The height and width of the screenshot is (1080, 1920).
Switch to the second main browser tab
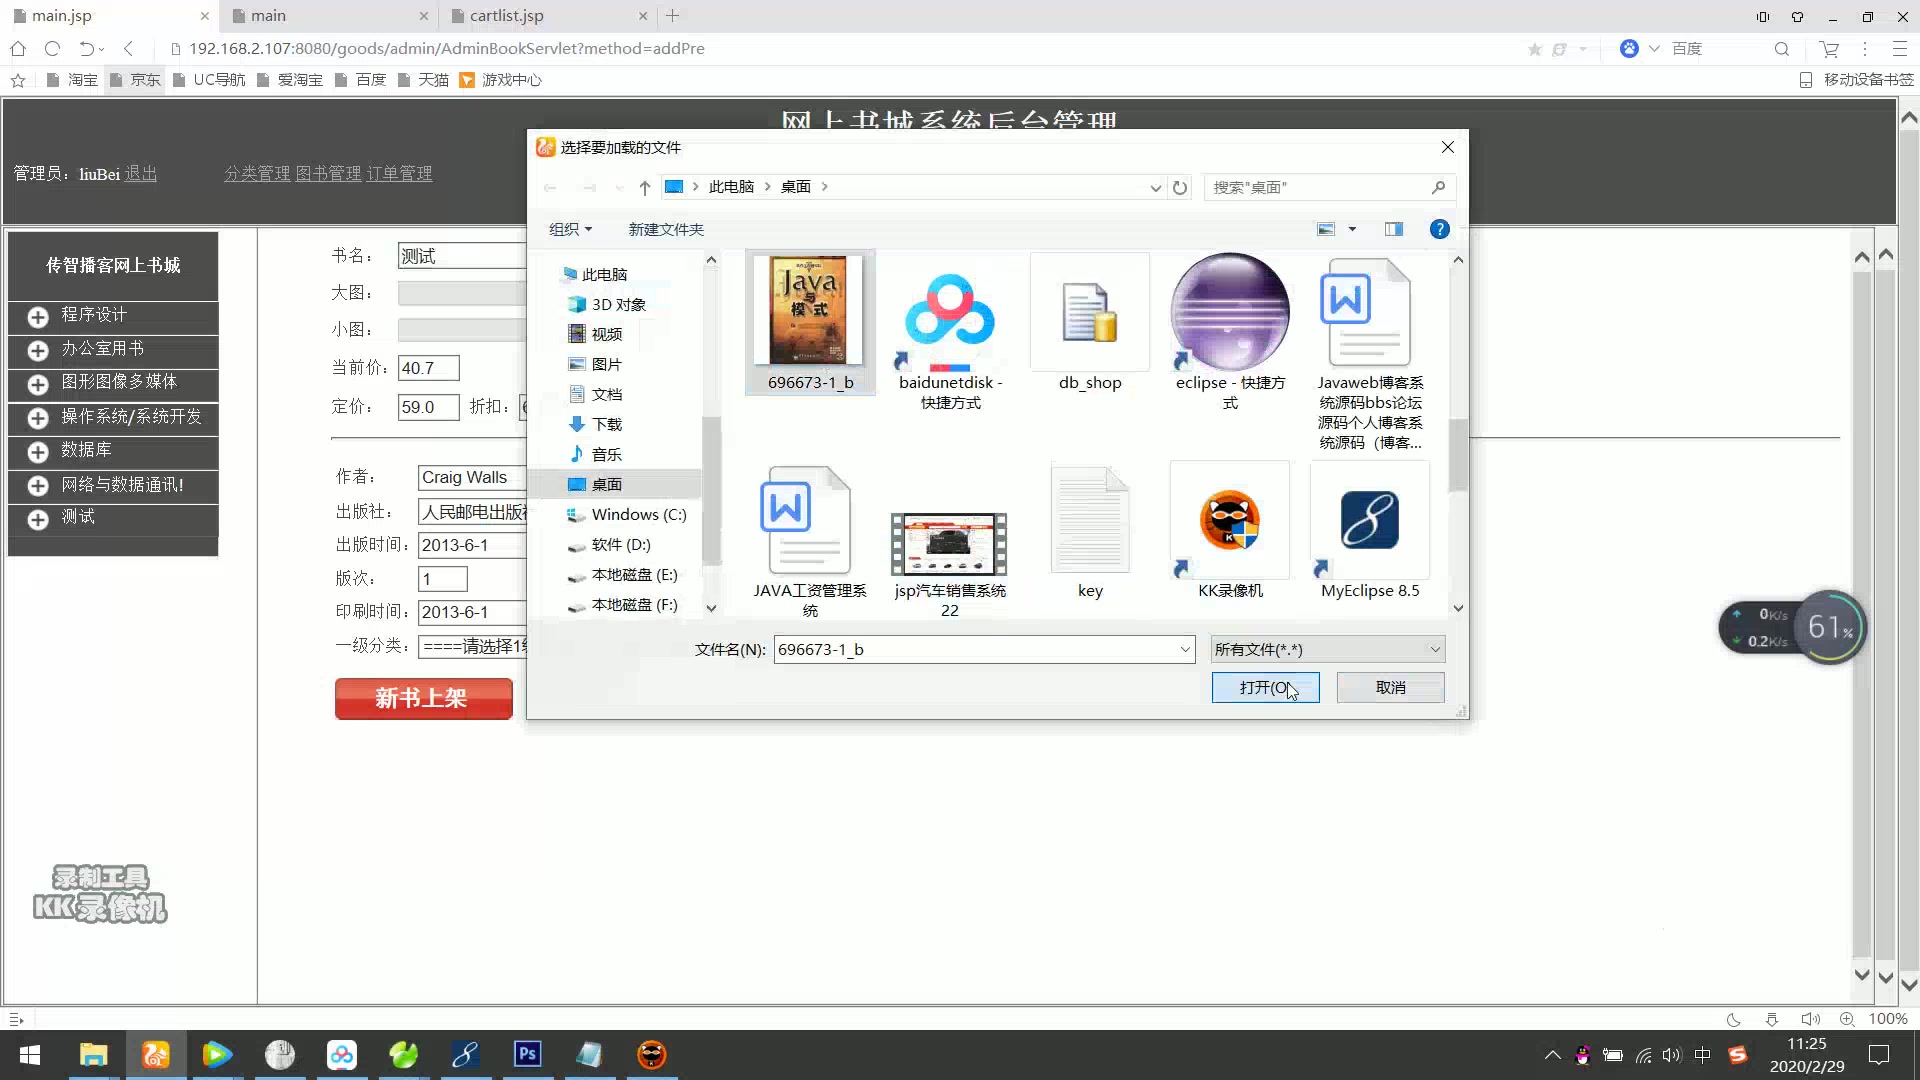tap(328, 16)
